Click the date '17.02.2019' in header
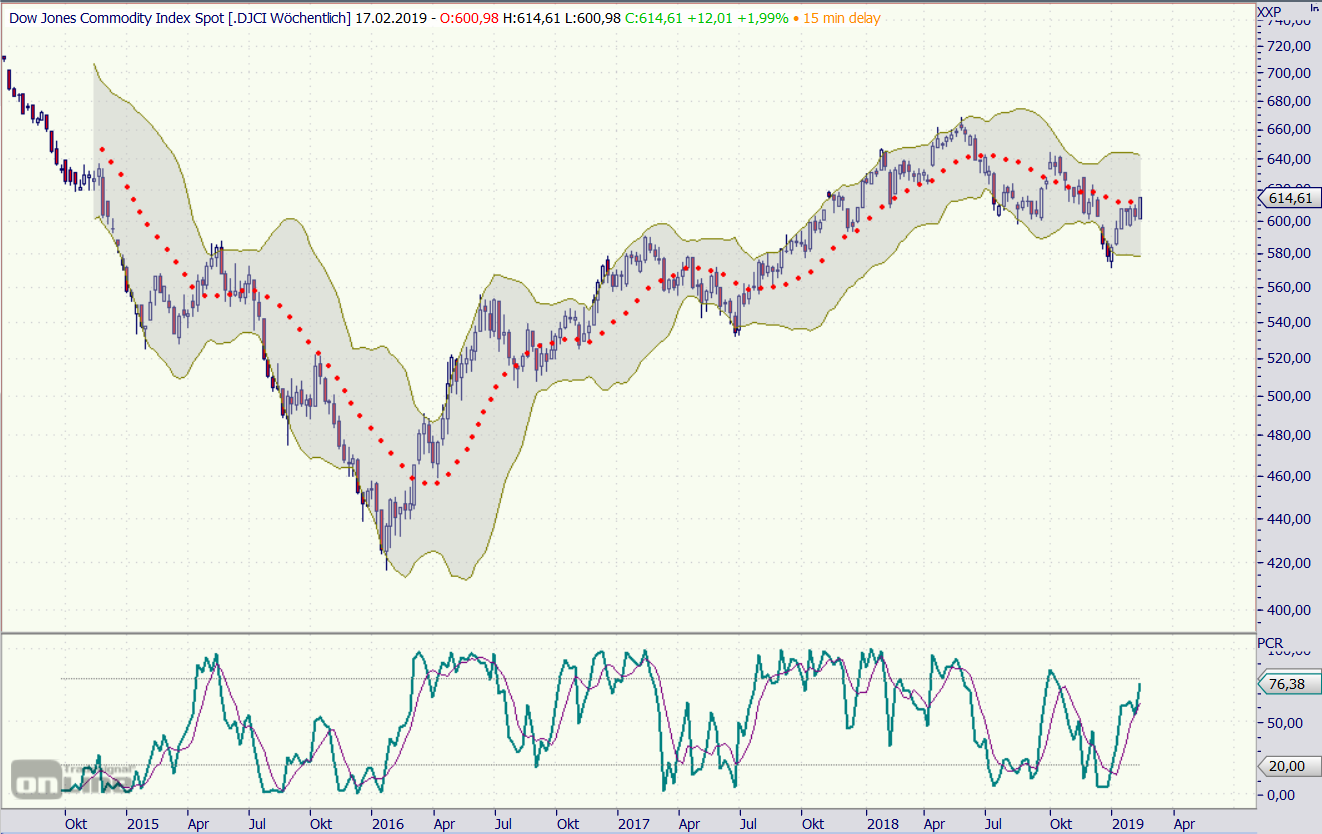 391,19
